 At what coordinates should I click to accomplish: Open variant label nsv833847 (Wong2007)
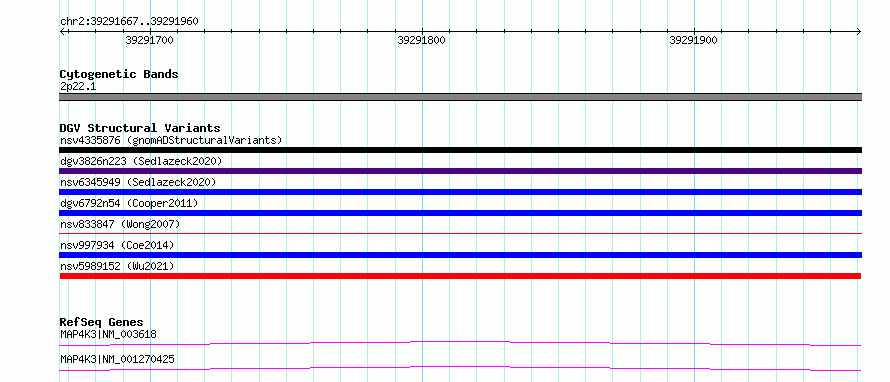[120, 224]
